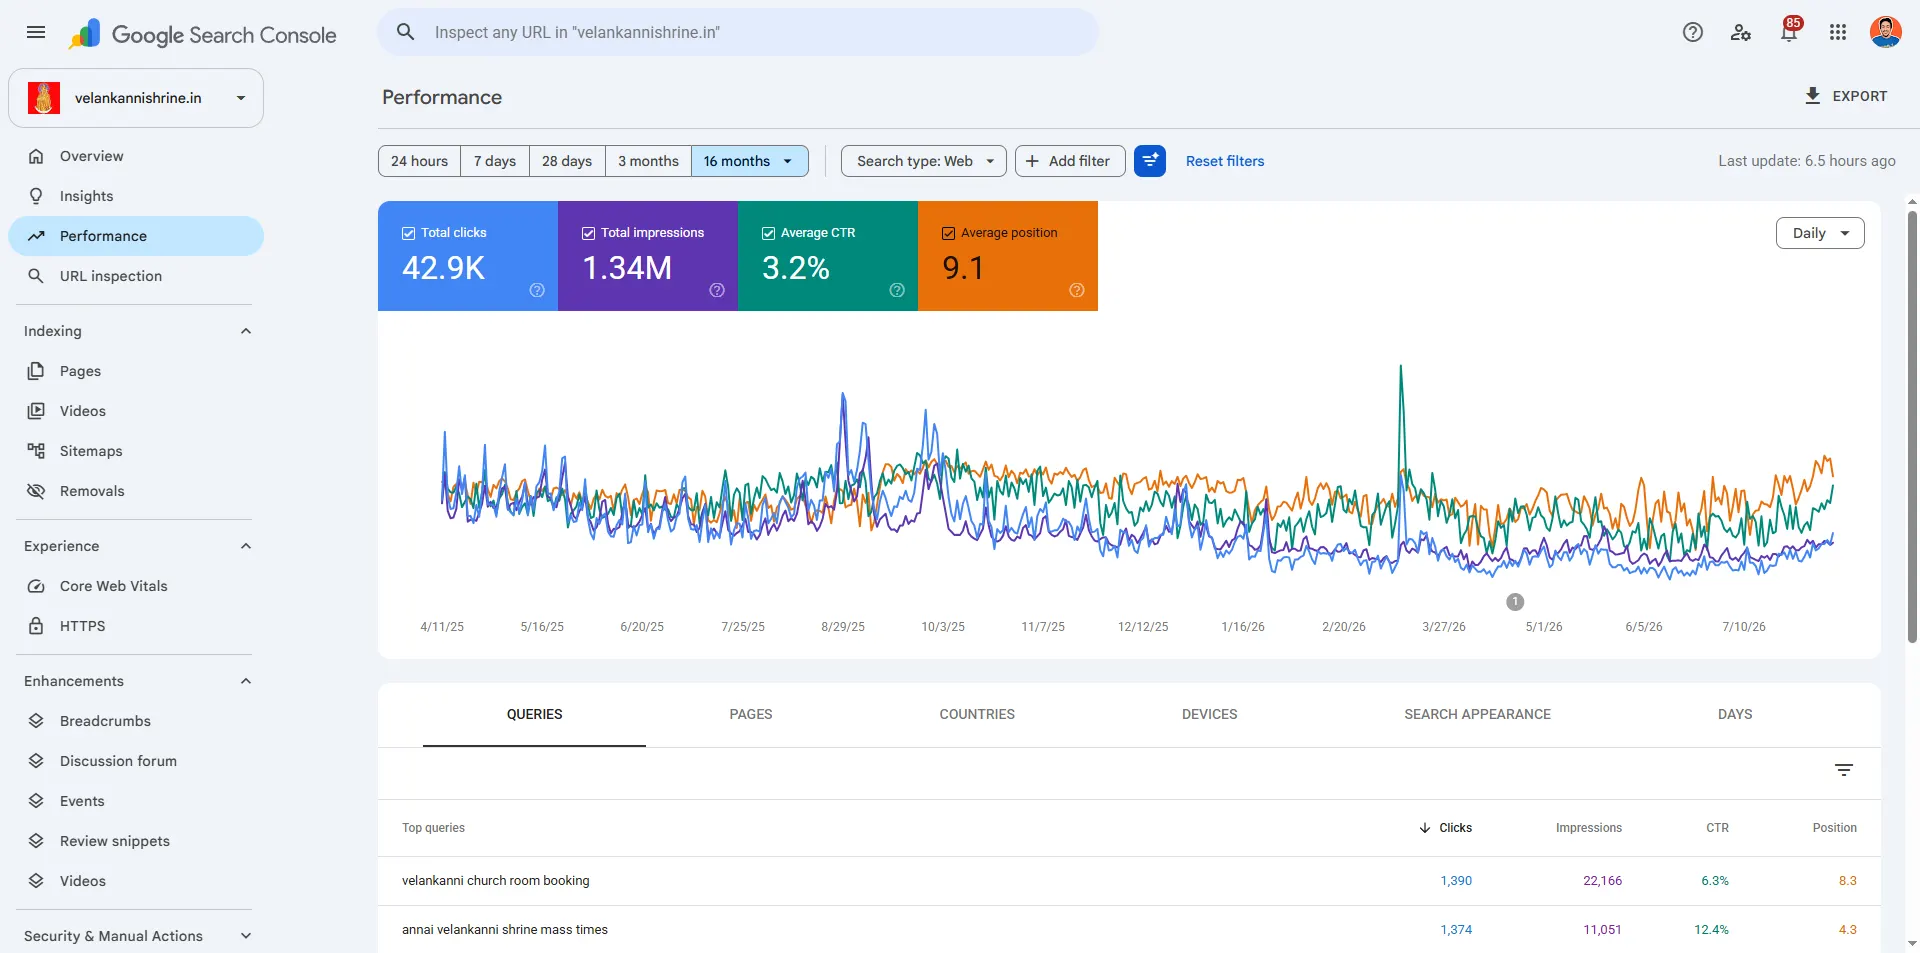Collapse the Experience section
1920x953 pixels.
coord(246,546)
